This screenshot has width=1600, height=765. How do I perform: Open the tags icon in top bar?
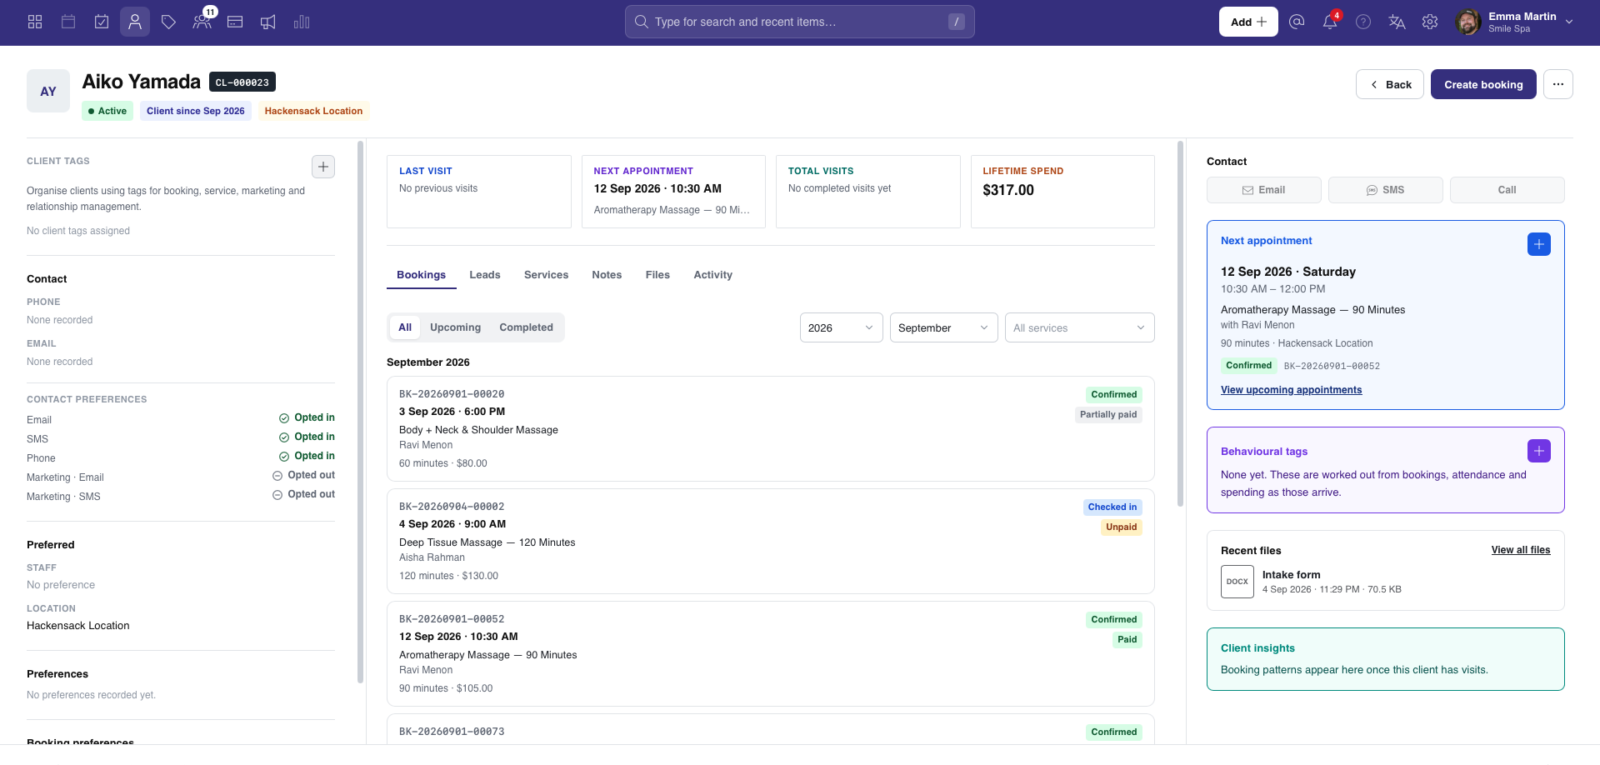[168, 21]
